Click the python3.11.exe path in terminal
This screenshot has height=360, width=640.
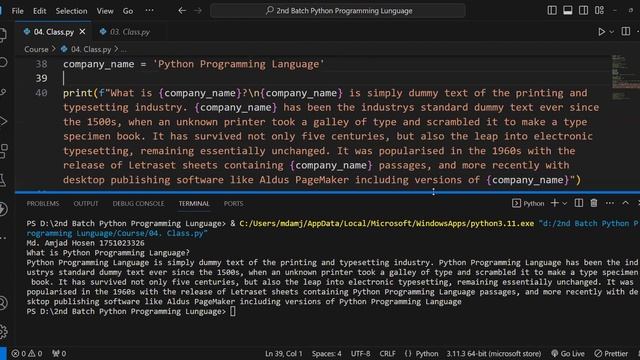tap(387, 224)
